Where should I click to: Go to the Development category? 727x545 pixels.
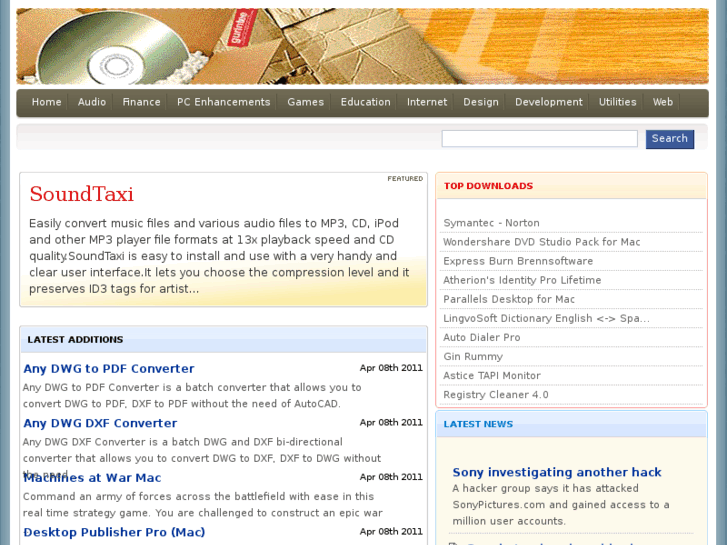tap(549, 102)
